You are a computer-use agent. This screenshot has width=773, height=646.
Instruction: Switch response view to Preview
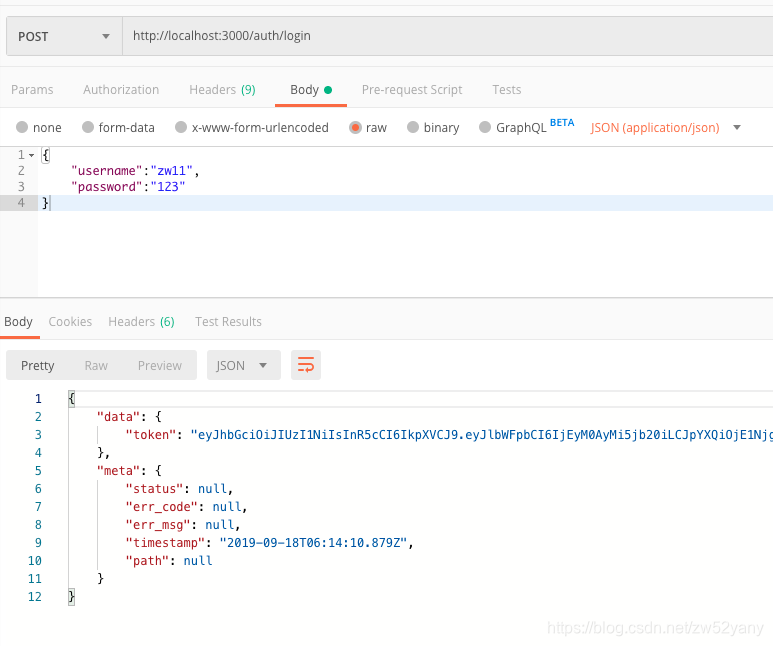pos(160,365)
